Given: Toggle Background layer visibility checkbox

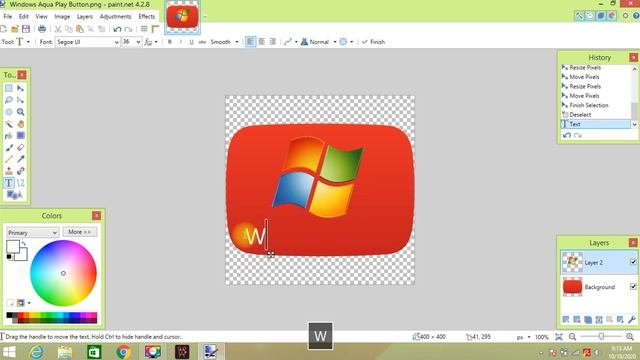Looking at the screenshot, I should (633, 287).
